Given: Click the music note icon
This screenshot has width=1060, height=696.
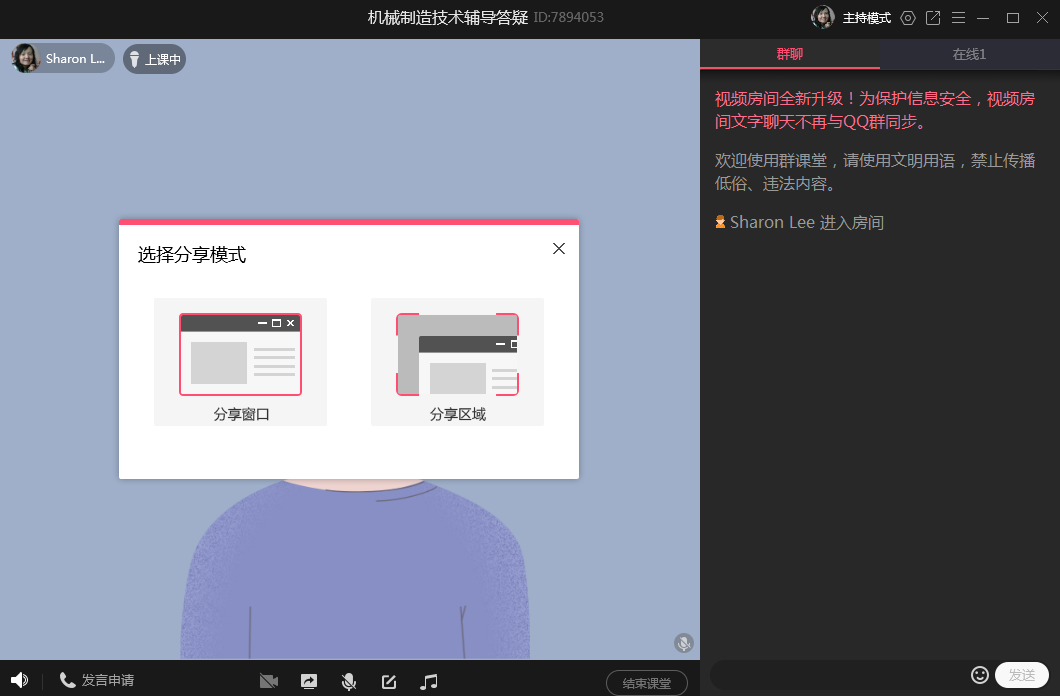Looking at the screenshot, I should click(429, 682).
